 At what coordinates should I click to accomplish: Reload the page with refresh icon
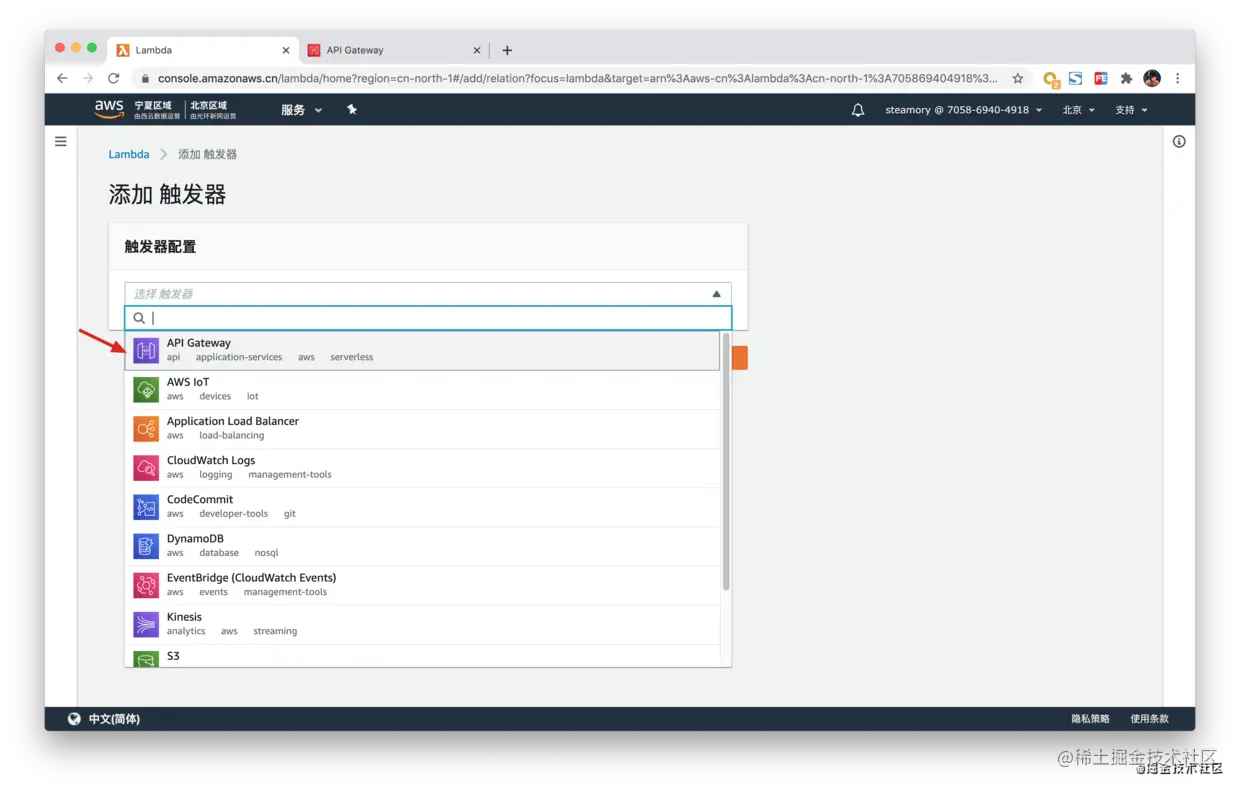click(114, 78)
